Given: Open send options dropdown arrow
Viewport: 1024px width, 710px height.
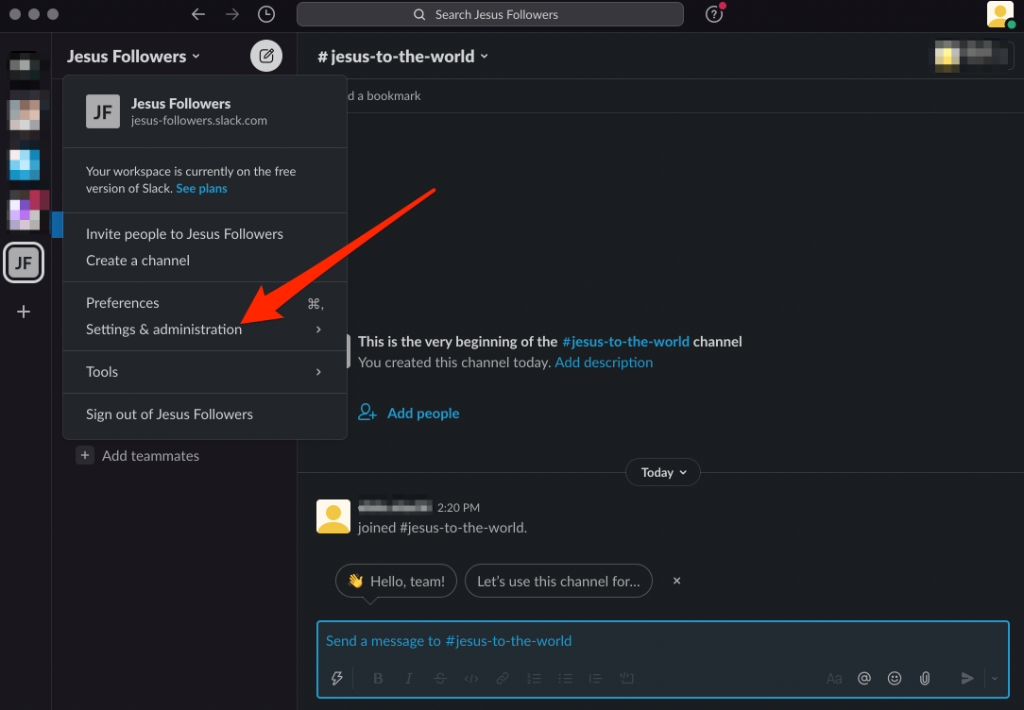Looking at the screenshot, I should 995,678.
